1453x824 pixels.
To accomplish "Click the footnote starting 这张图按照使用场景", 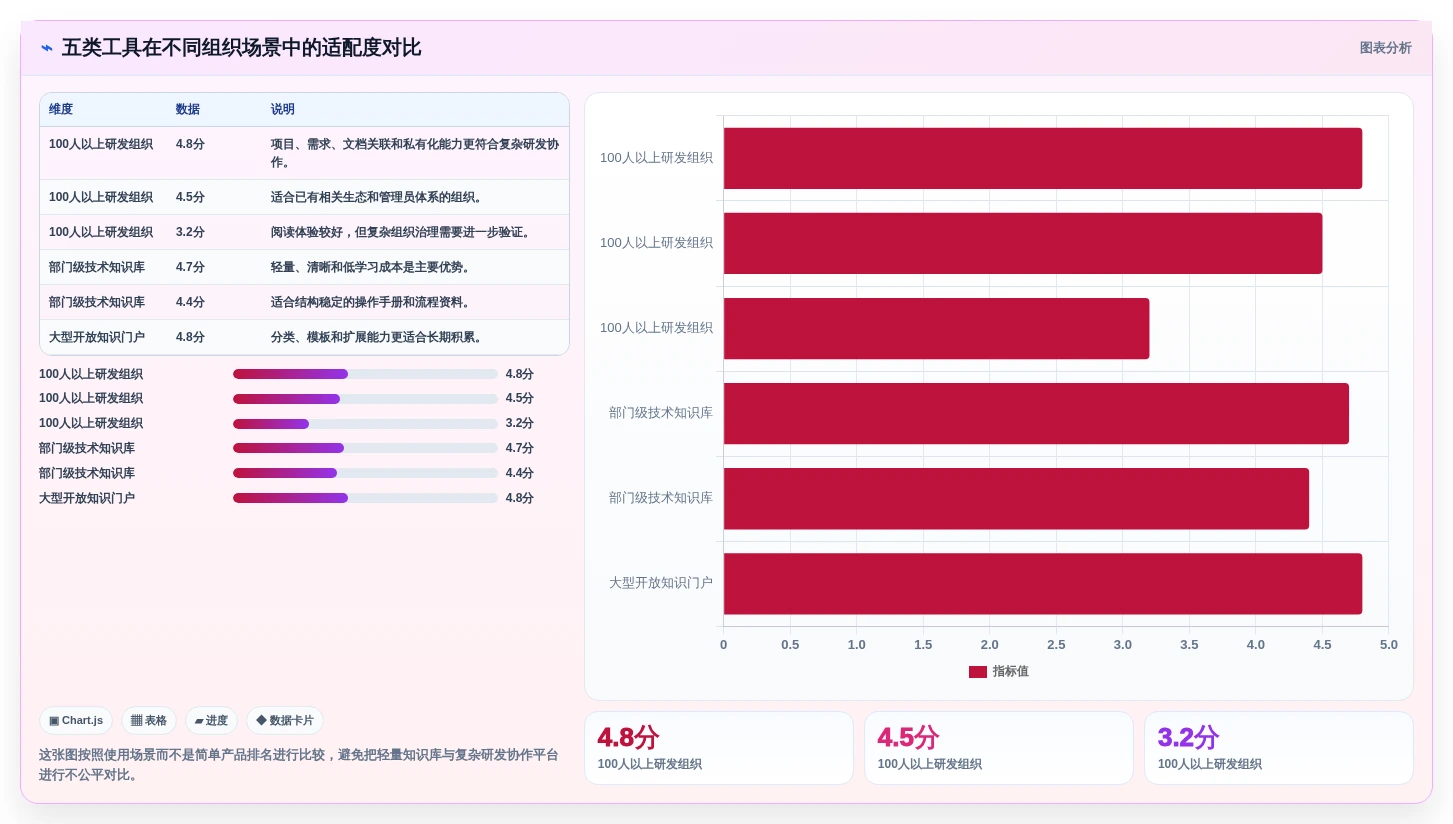I will coord(299,765).
